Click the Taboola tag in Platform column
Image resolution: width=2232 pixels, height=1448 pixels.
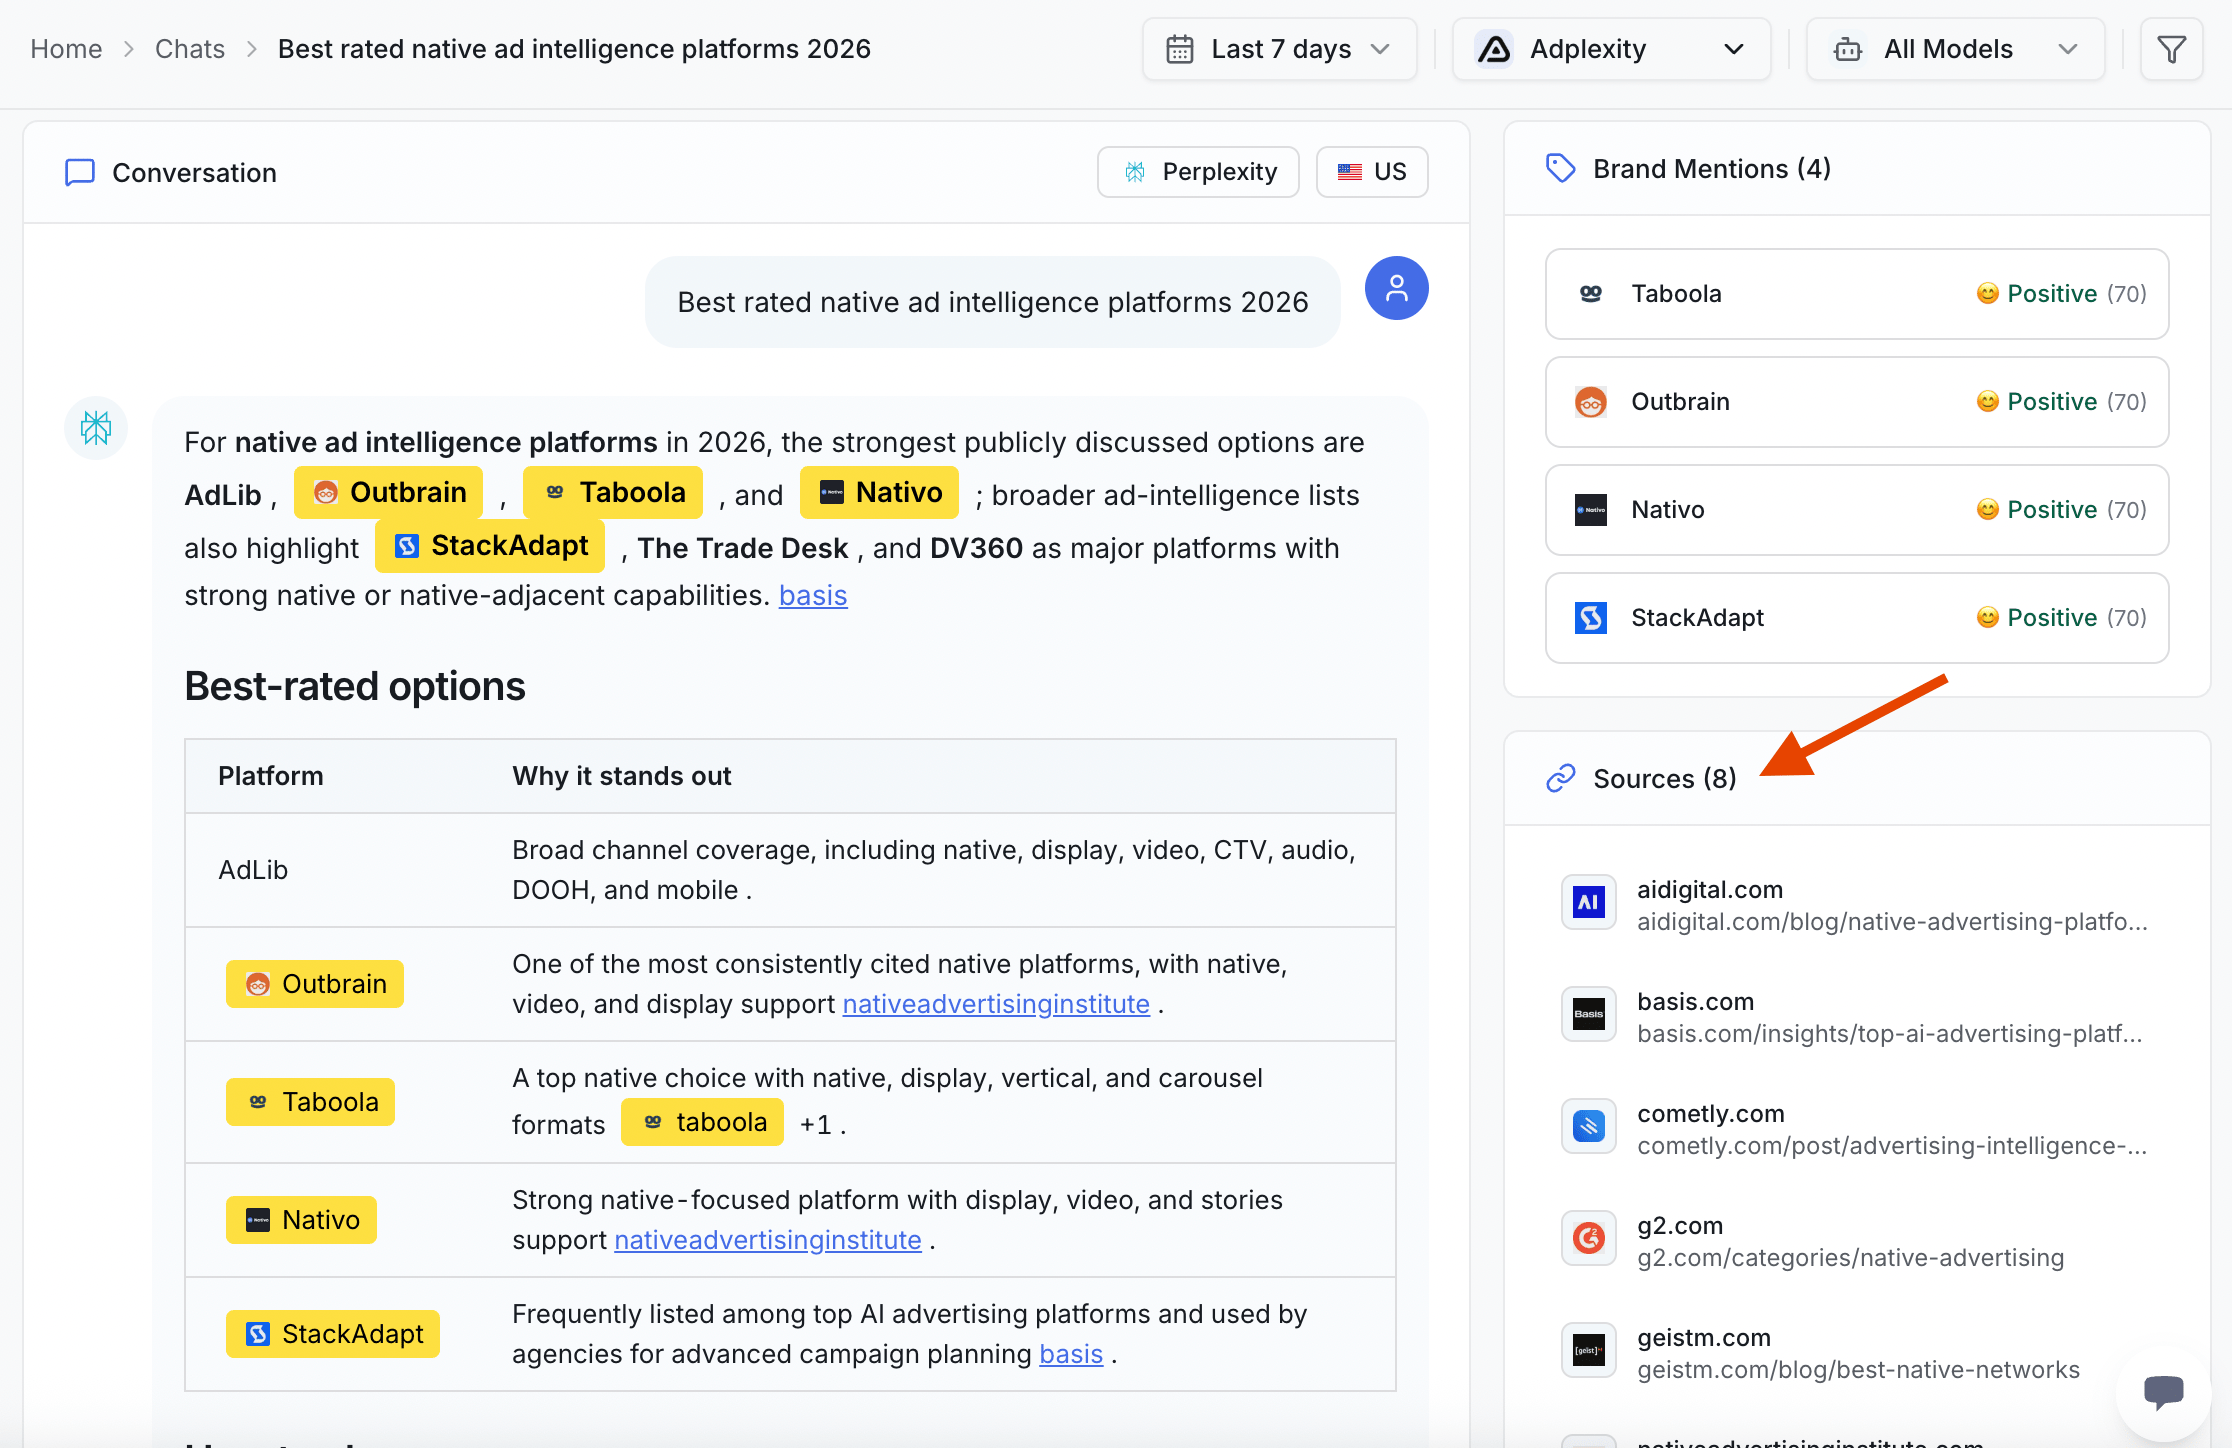pos(310,1102)
